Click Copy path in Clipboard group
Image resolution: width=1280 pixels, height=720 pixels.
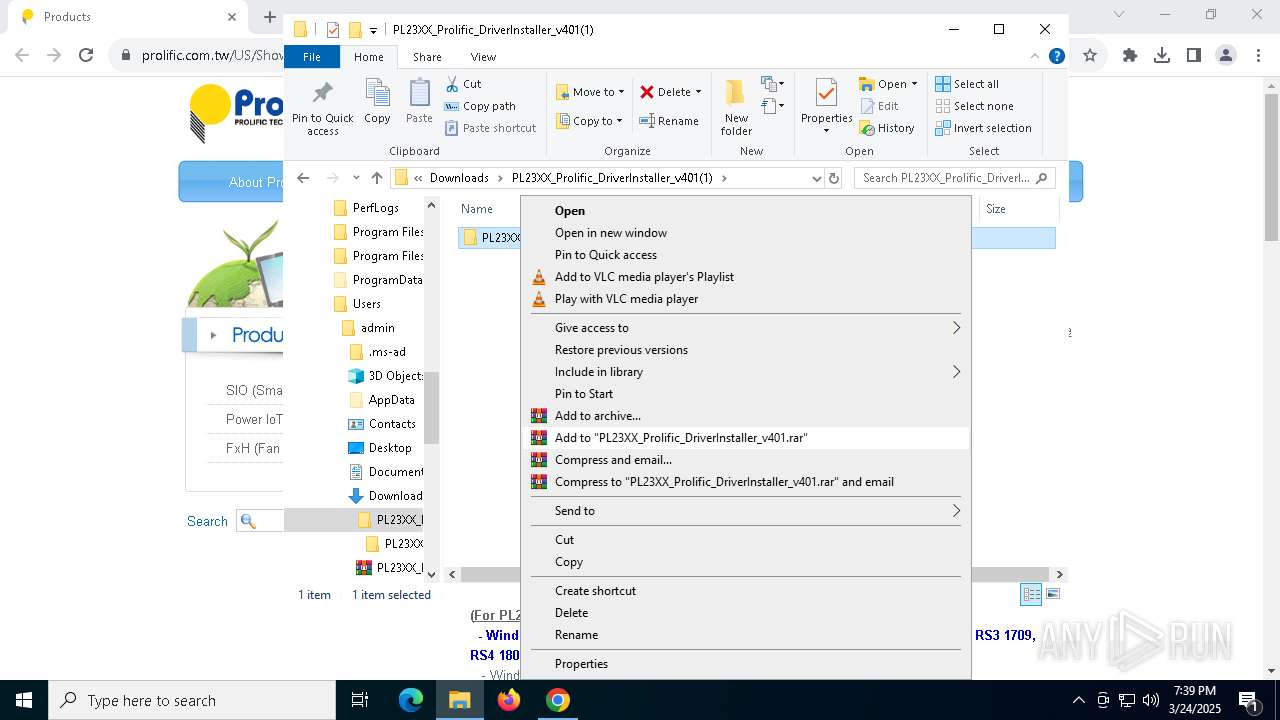point(480,106)
